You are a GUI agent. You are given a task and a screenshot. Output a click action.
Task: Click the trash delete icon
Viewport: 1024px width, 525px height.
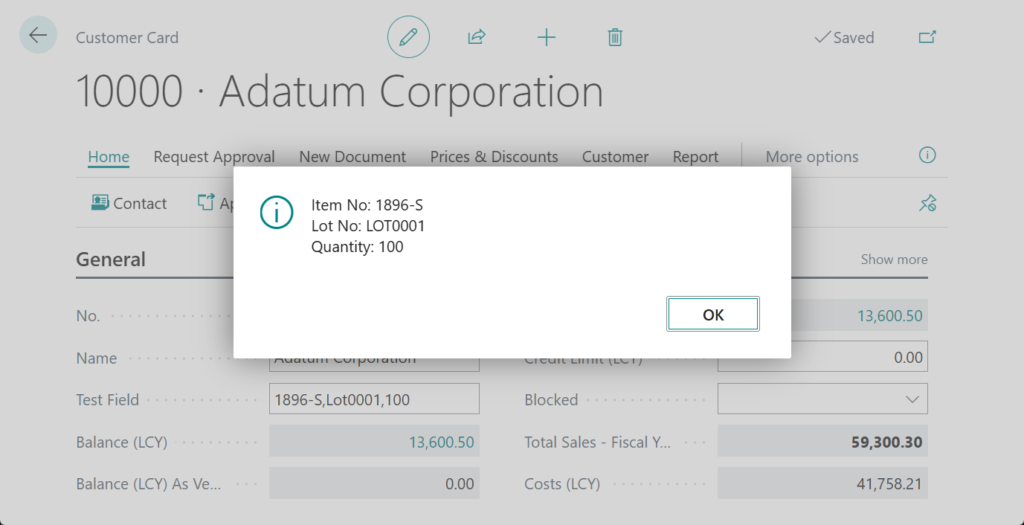click(615, 37)
